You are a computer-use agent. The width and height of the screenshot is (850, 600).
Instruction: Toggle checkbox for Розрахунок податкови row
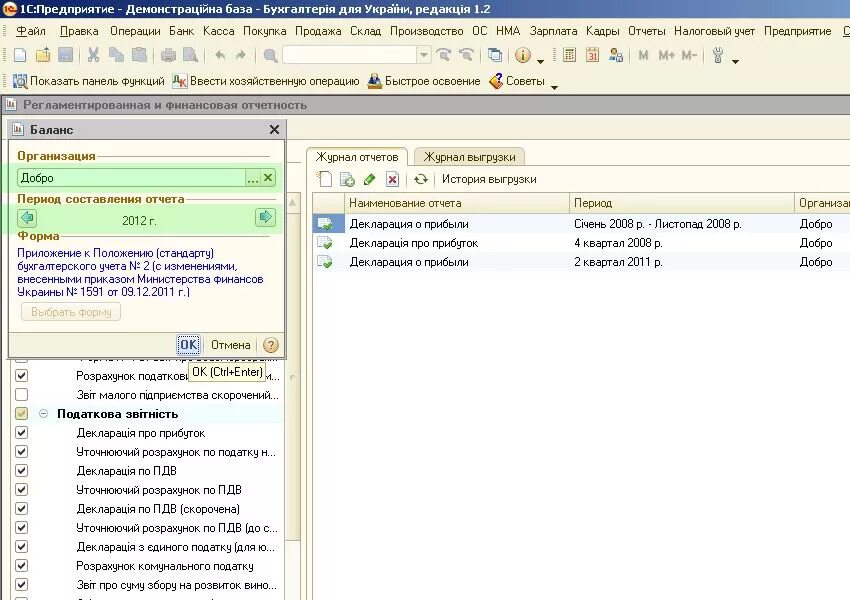click(x=21, y=375)
